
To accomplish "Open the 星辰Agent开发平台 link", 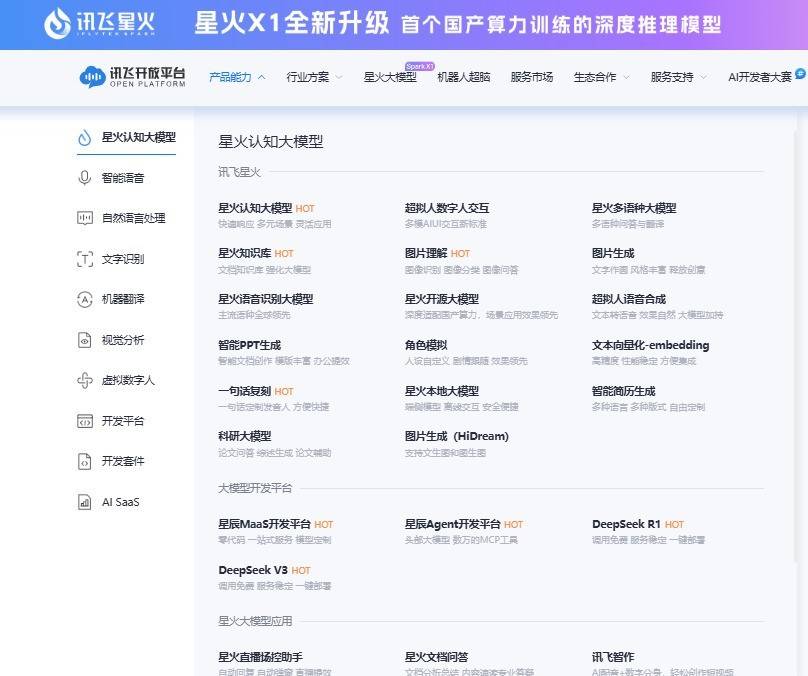I will point(452,525).
